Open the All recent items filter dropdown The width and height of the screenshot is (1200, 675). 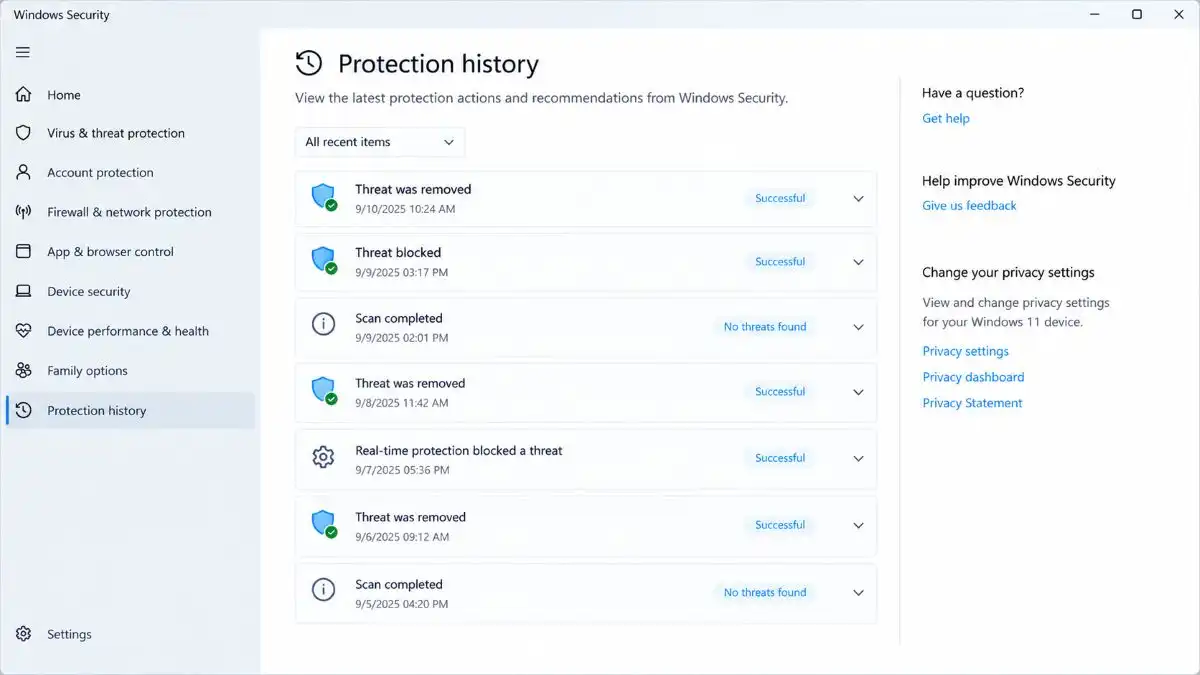point(380,142)
